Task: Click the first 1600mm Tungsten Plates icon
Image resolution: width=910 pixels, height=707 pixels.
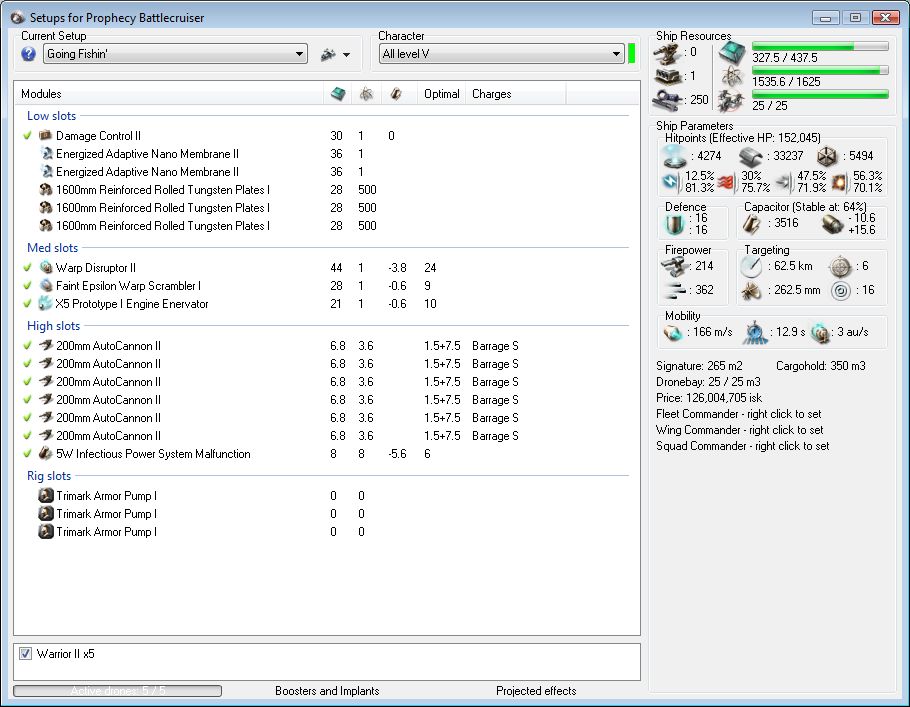Action: (46, 190)
